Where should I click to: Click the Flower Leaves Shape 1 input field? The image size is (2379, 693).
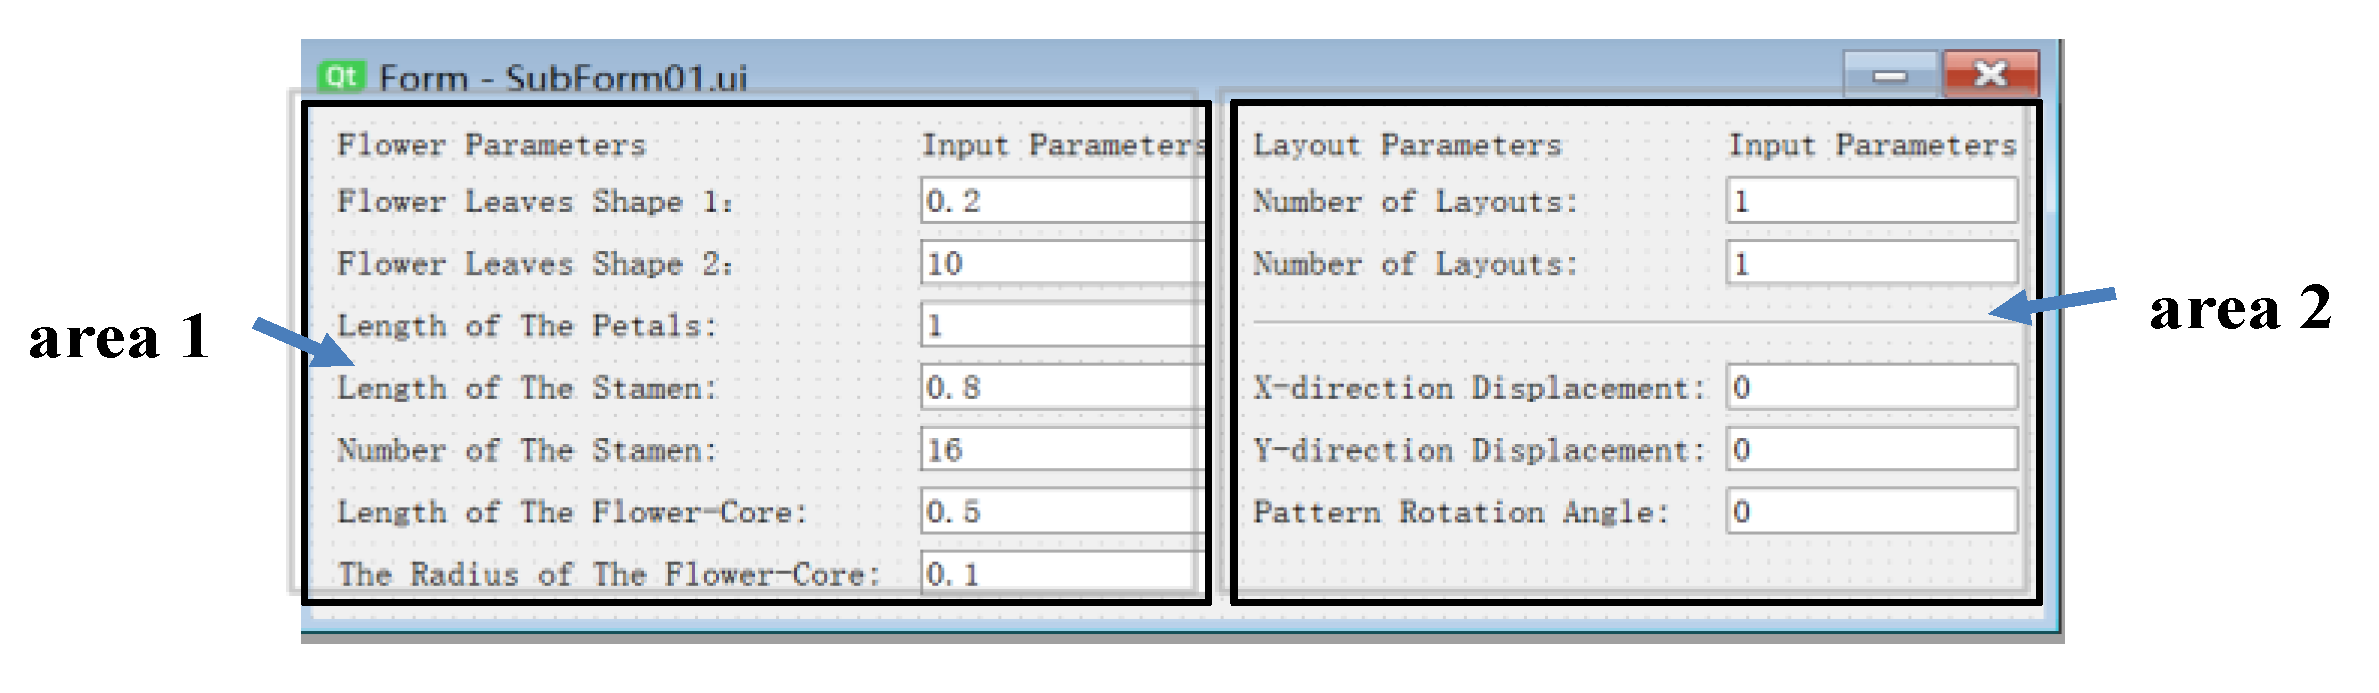[1060, 201]
